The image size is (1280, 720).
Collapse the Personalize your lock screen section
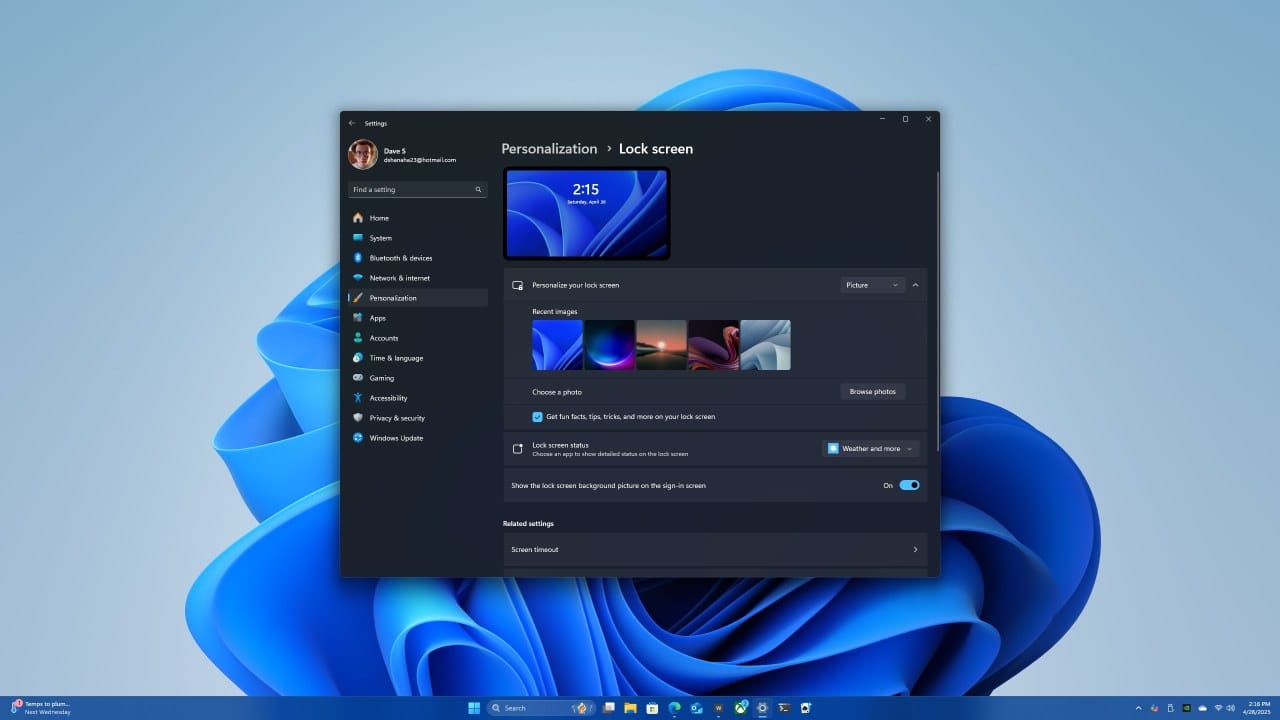coord(915,284)
